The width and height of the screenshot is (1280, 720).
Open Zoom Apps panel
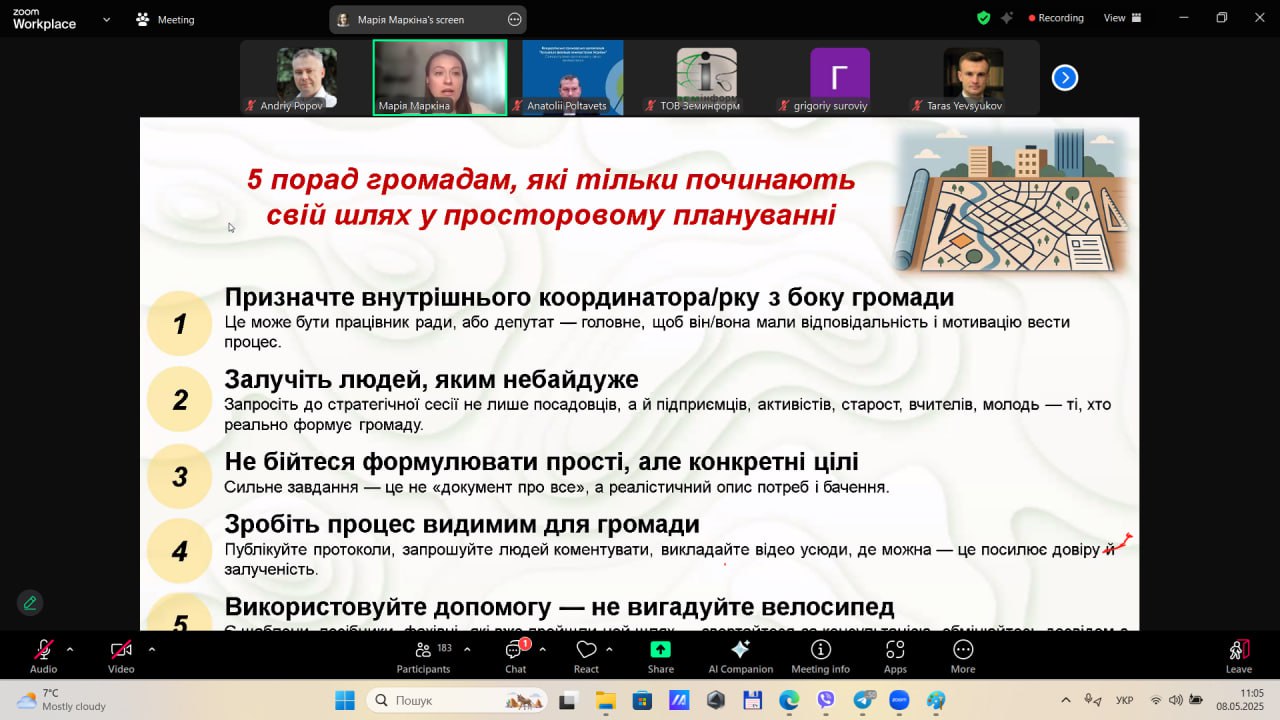point(895,655)
